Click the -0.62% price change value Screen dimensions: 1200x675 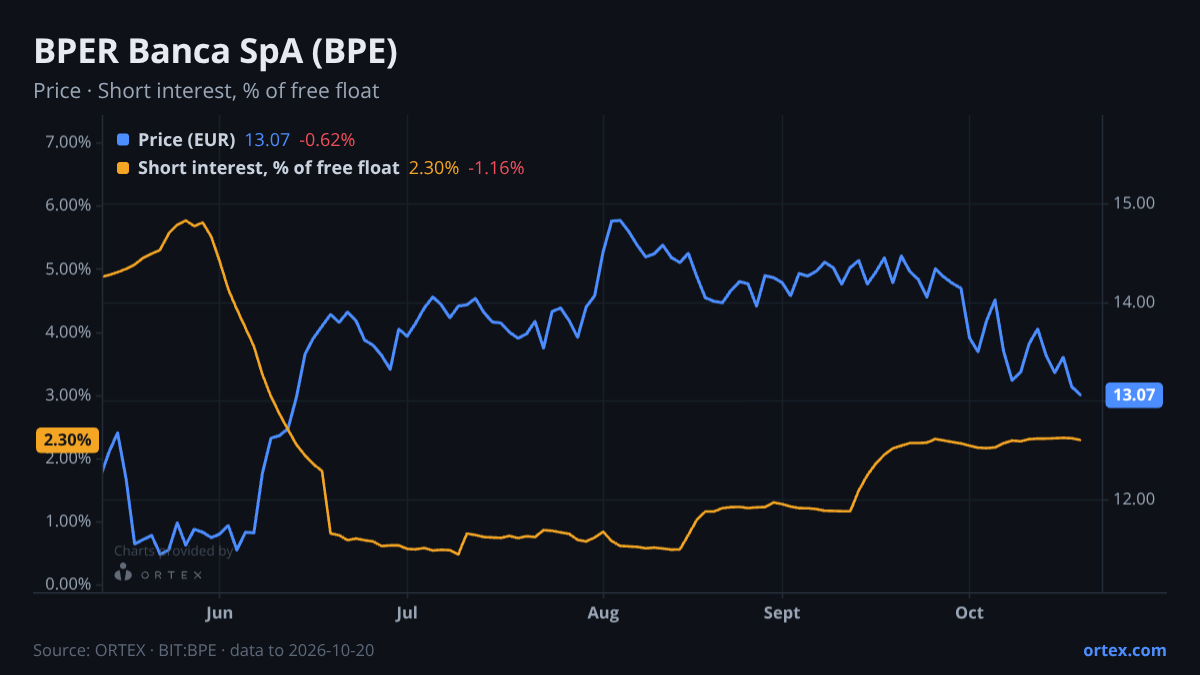(x=327, y=140)
